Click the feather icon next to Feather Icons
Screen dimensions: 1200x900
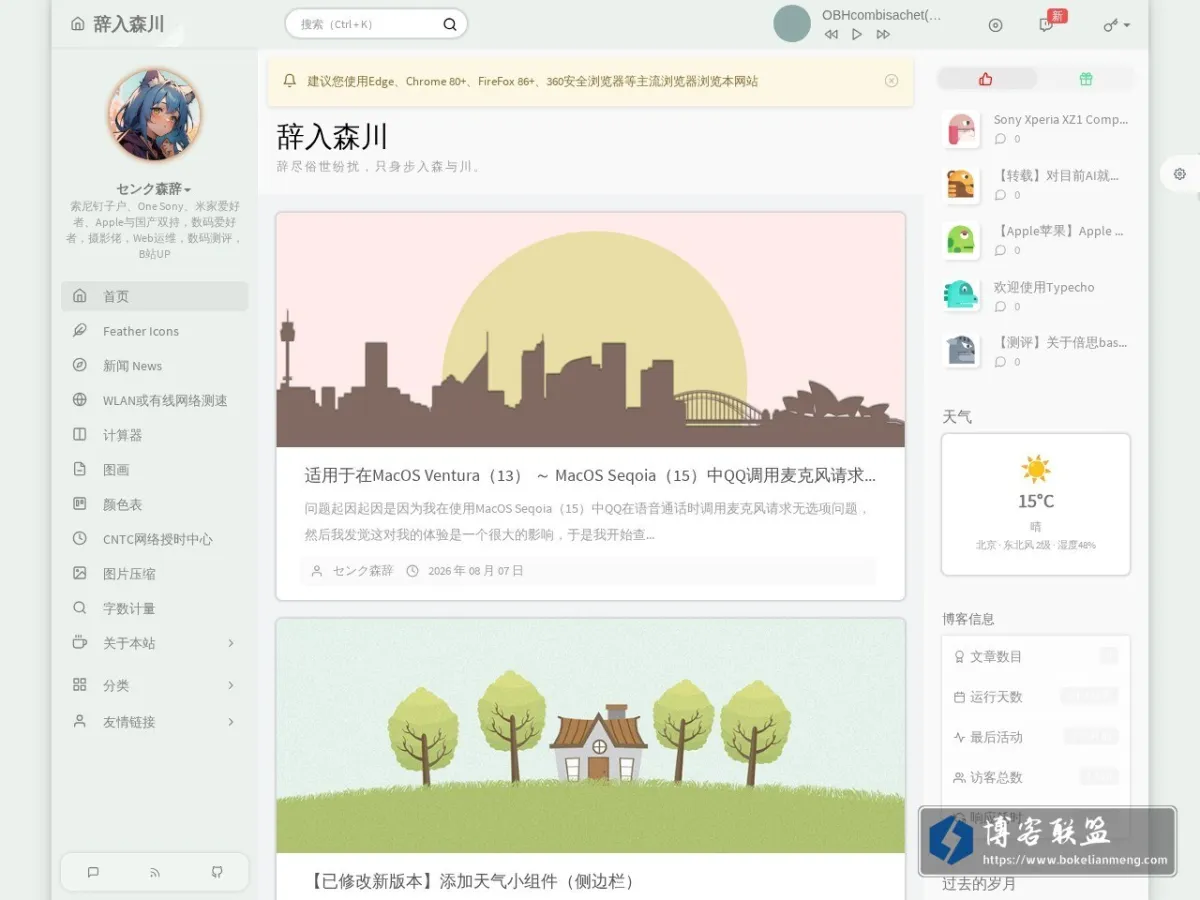pos(80,331)
